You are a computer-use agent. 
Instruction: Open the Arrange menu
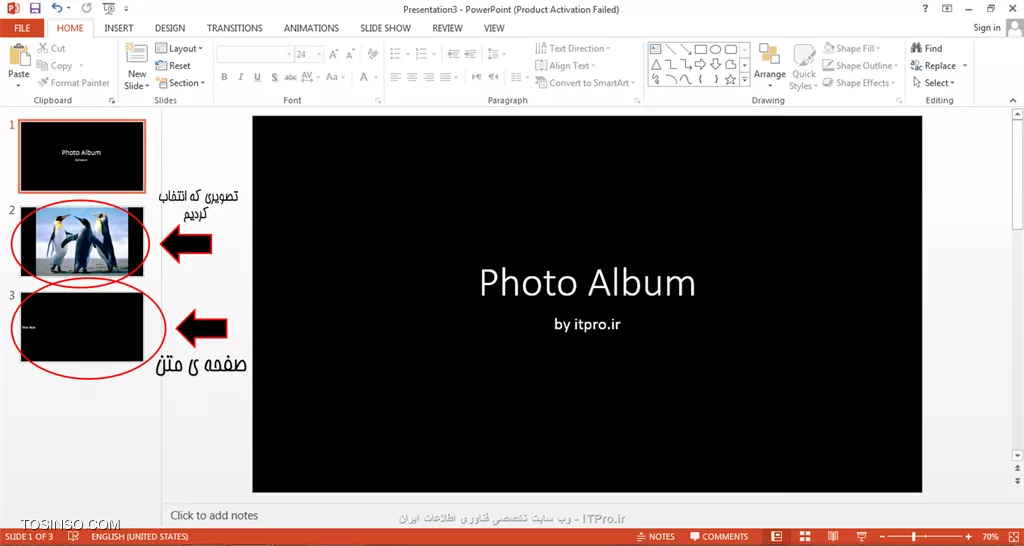[769, 67]
